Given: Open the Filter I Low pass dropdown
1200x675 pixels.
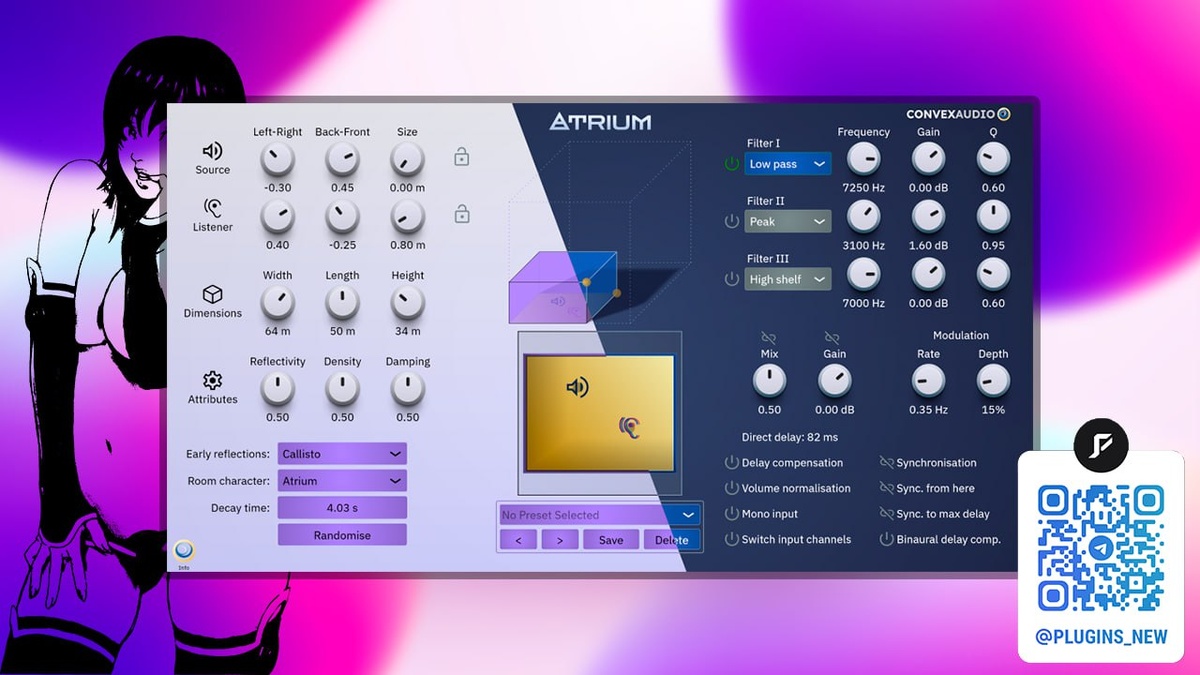Looking at the screenshot, I should pyautogui.click(x=788, y=164).
